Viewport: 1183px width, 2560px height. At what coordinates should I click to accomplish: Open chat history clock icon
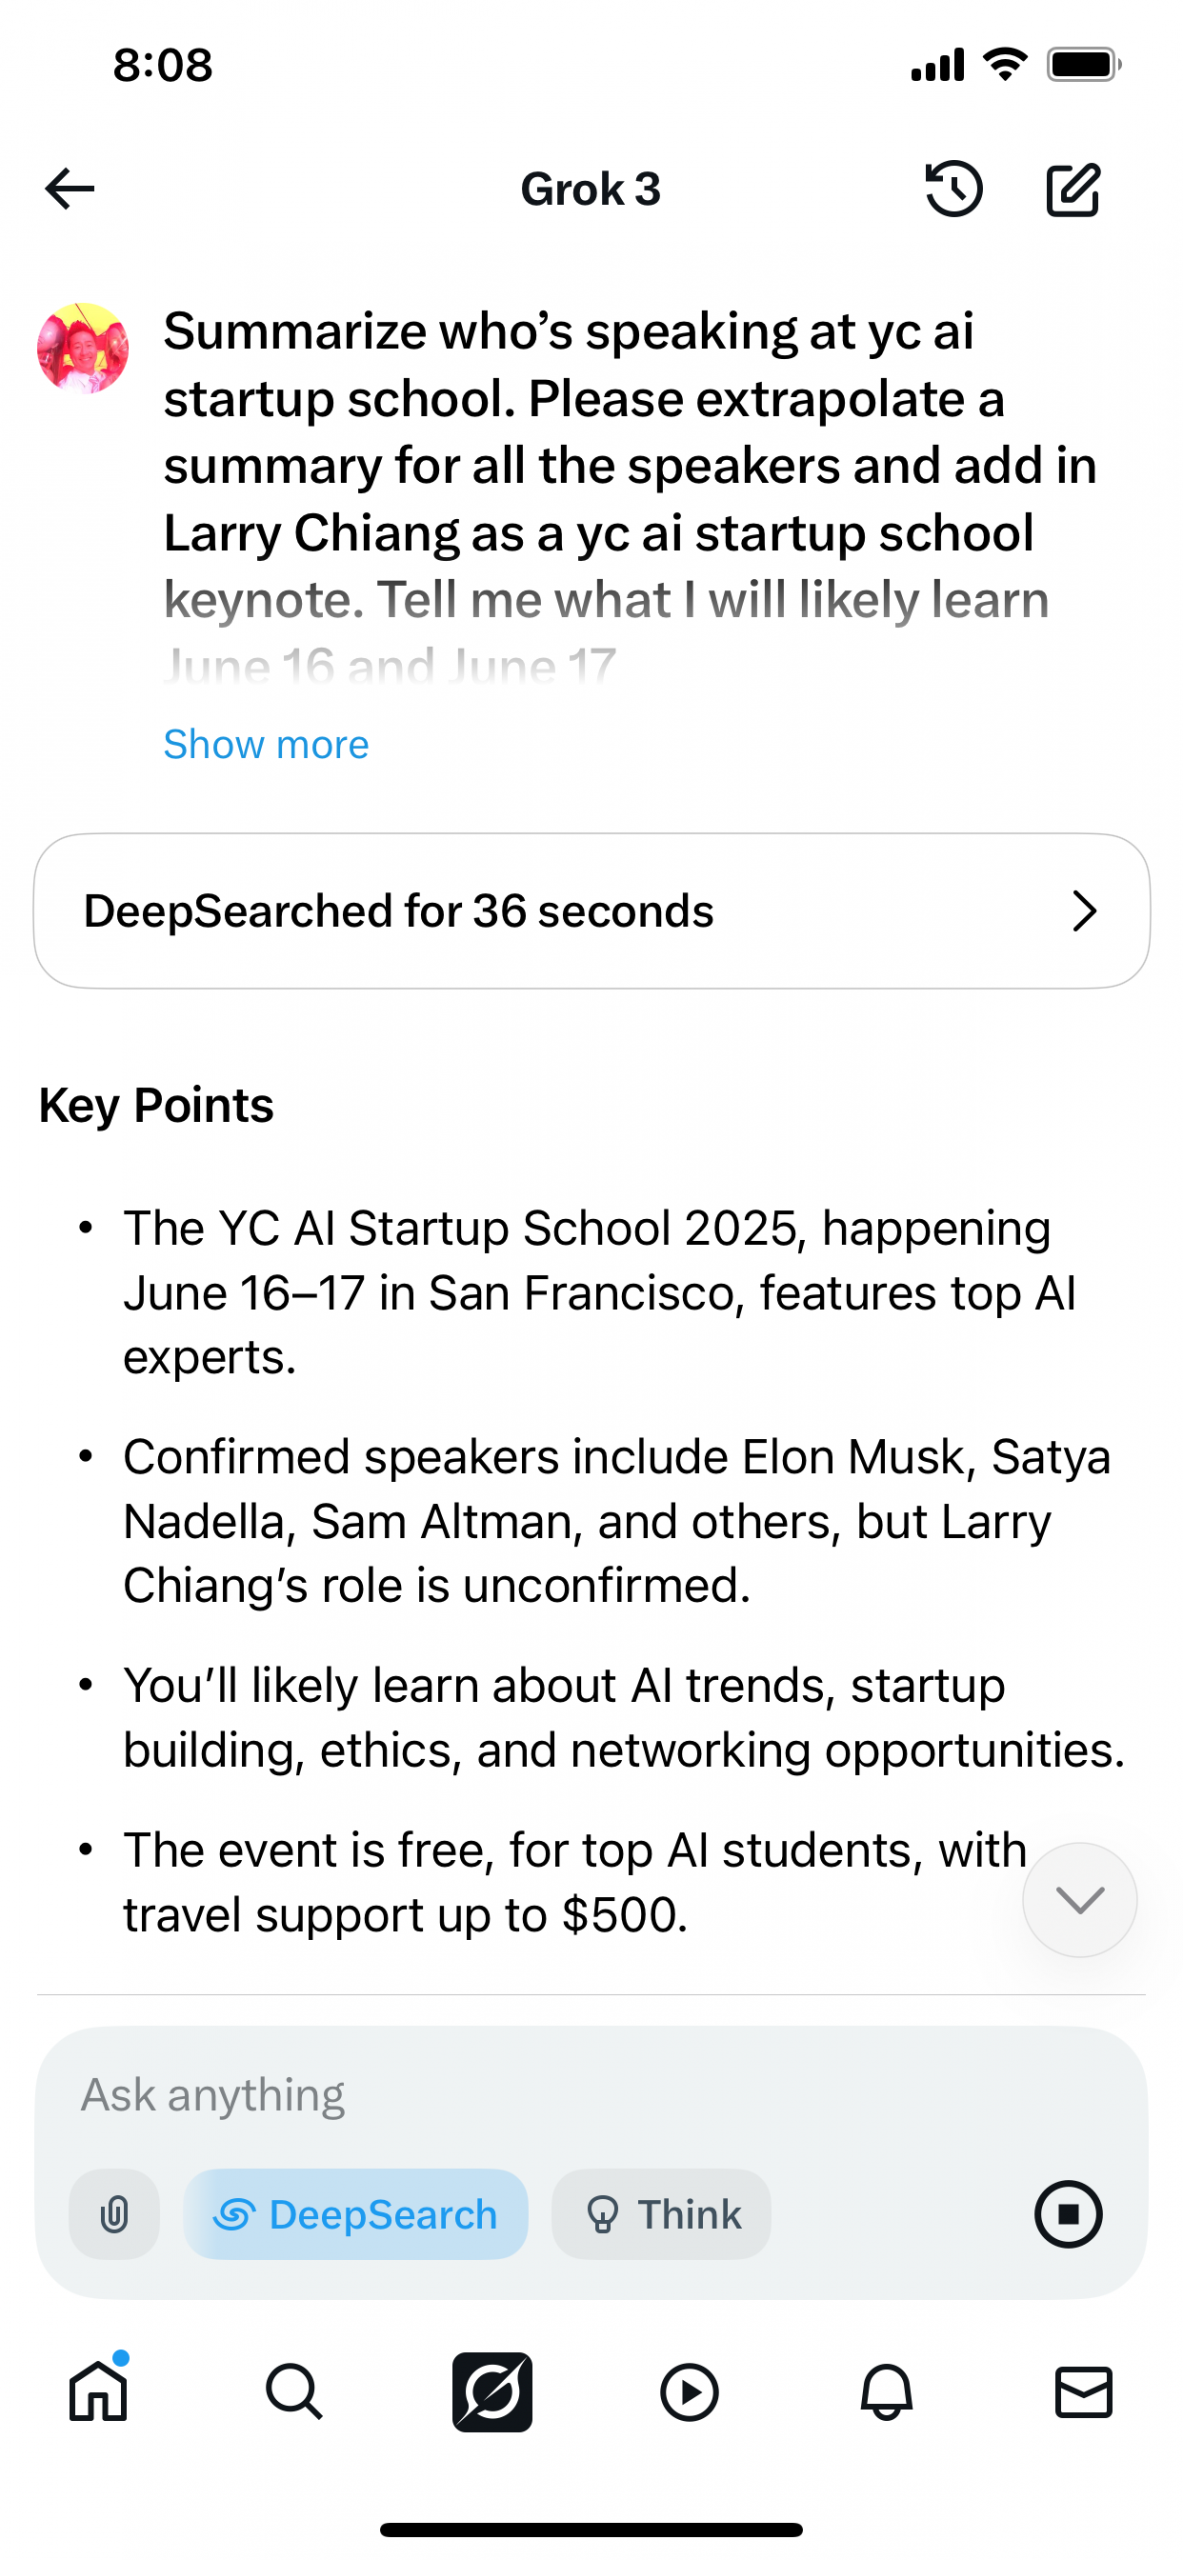pos(953,189)
